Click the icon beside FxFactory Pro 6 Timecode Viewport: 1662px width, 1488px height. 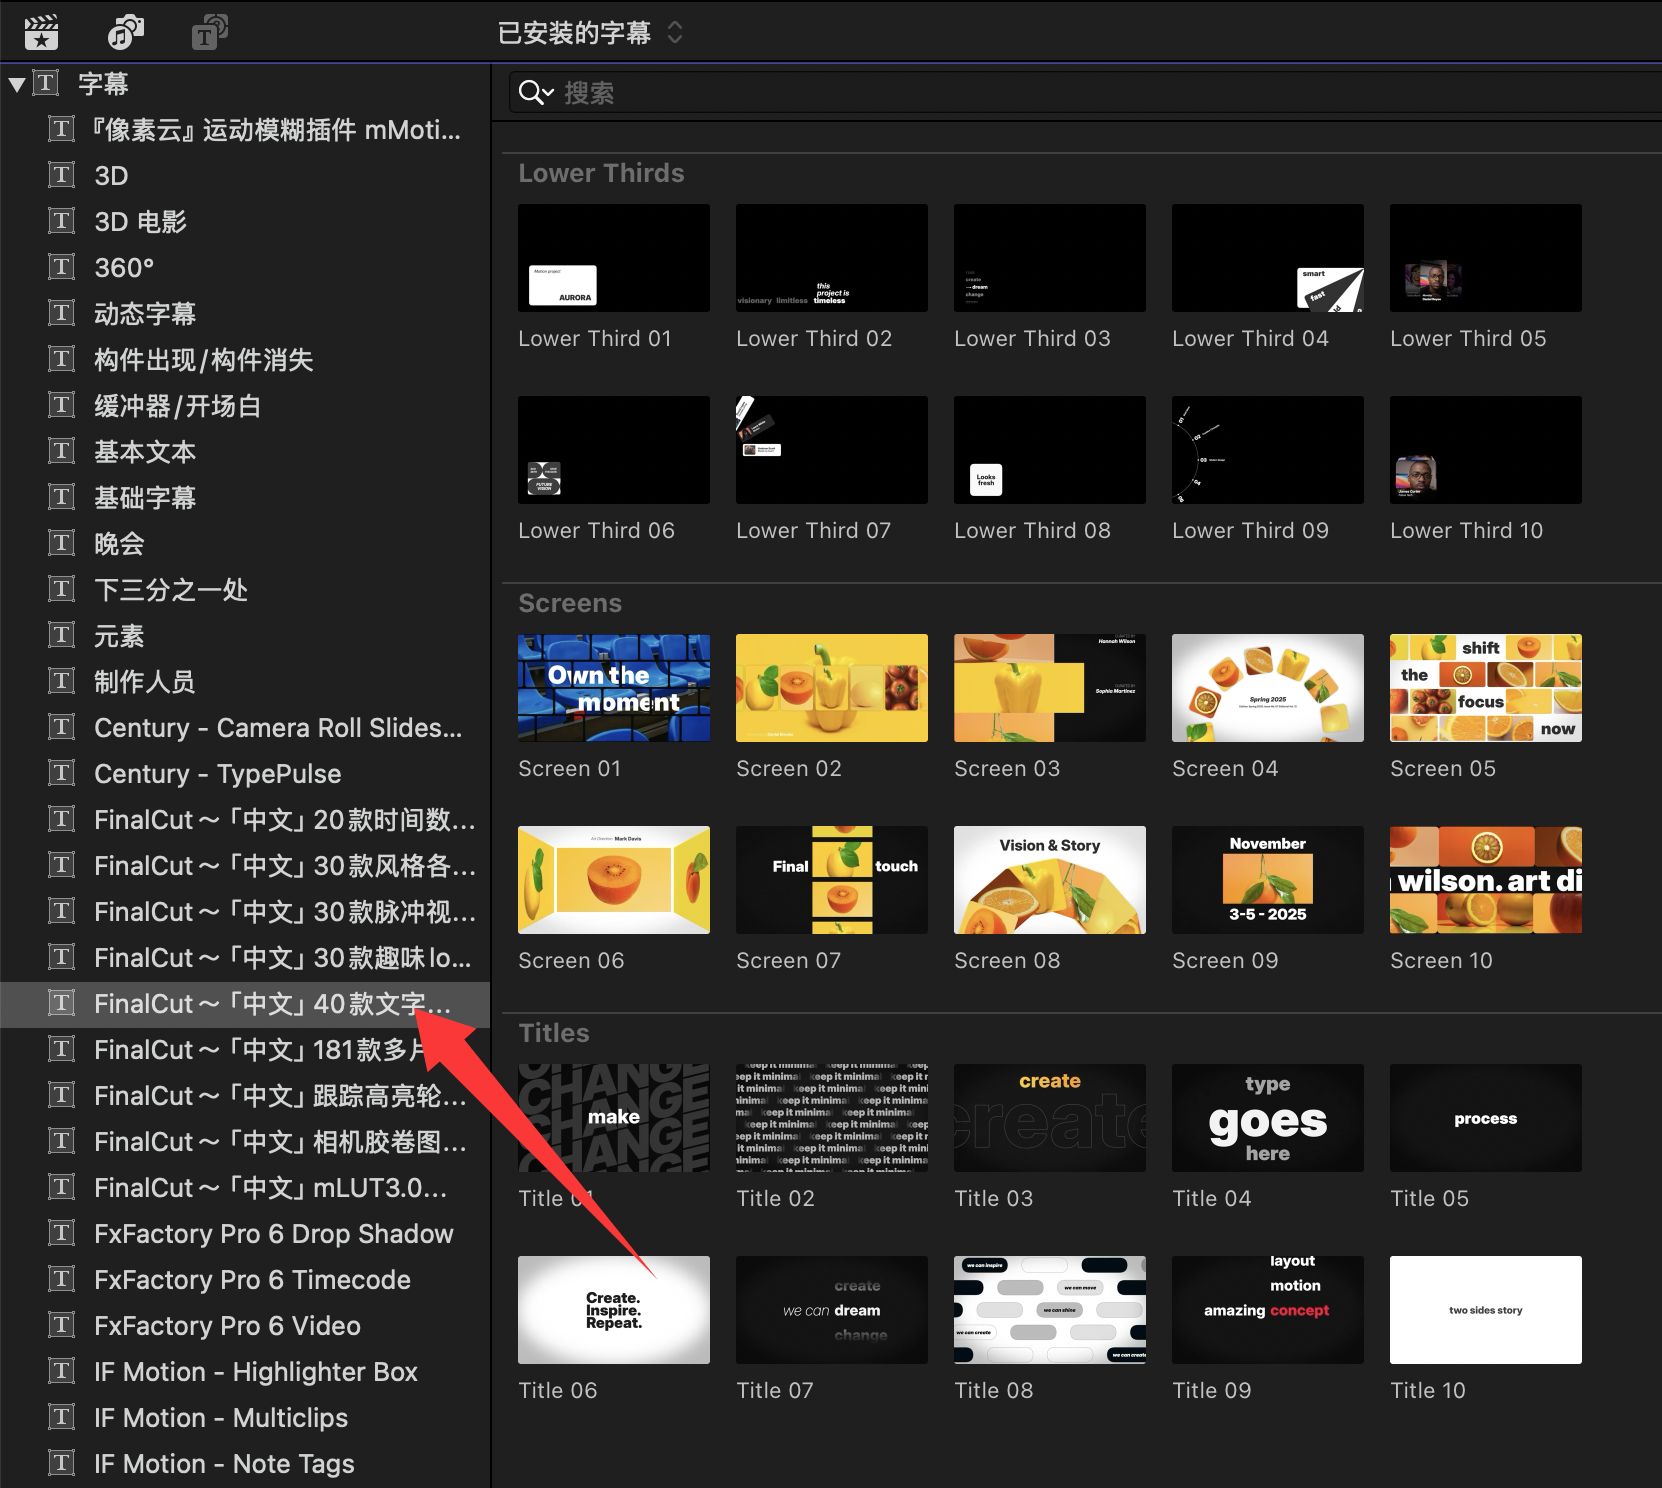click(x=62, y=1279)
